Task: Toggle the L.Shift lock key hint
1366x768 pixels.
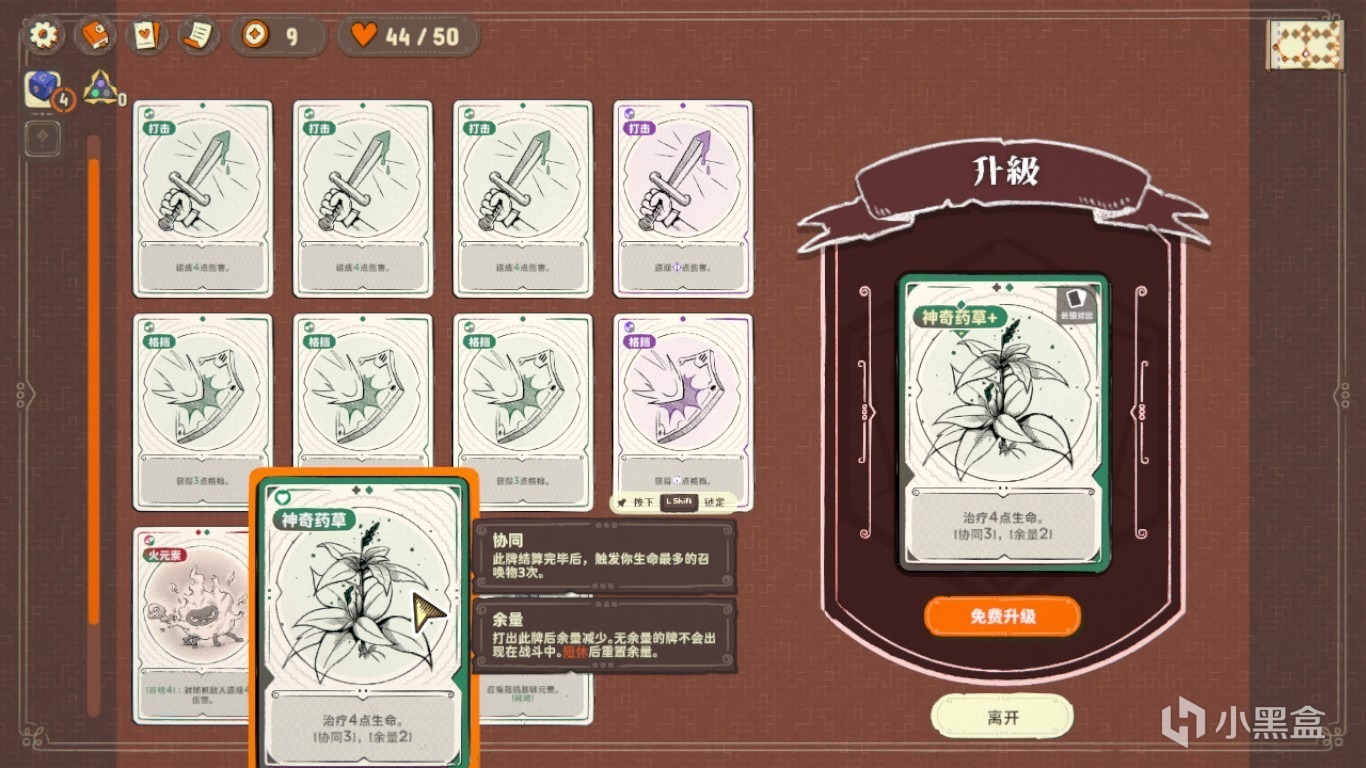Action: point(677,502)
